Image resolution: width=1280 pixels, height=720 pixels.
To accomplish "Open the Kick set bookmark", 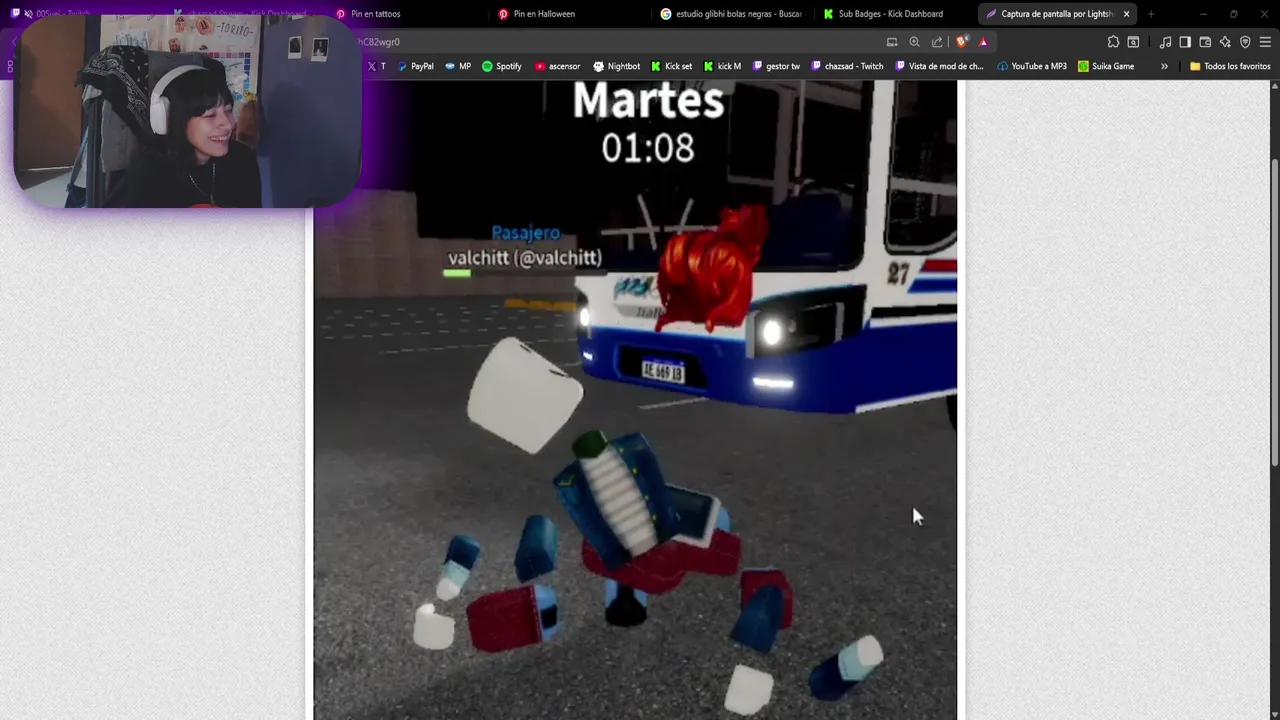I will coord(671,66).
